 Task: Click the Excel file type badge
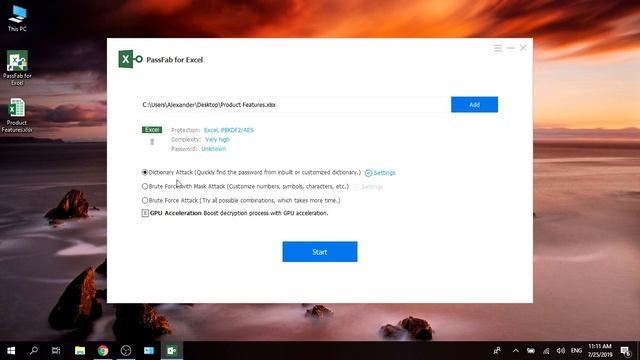click(152, 130)
